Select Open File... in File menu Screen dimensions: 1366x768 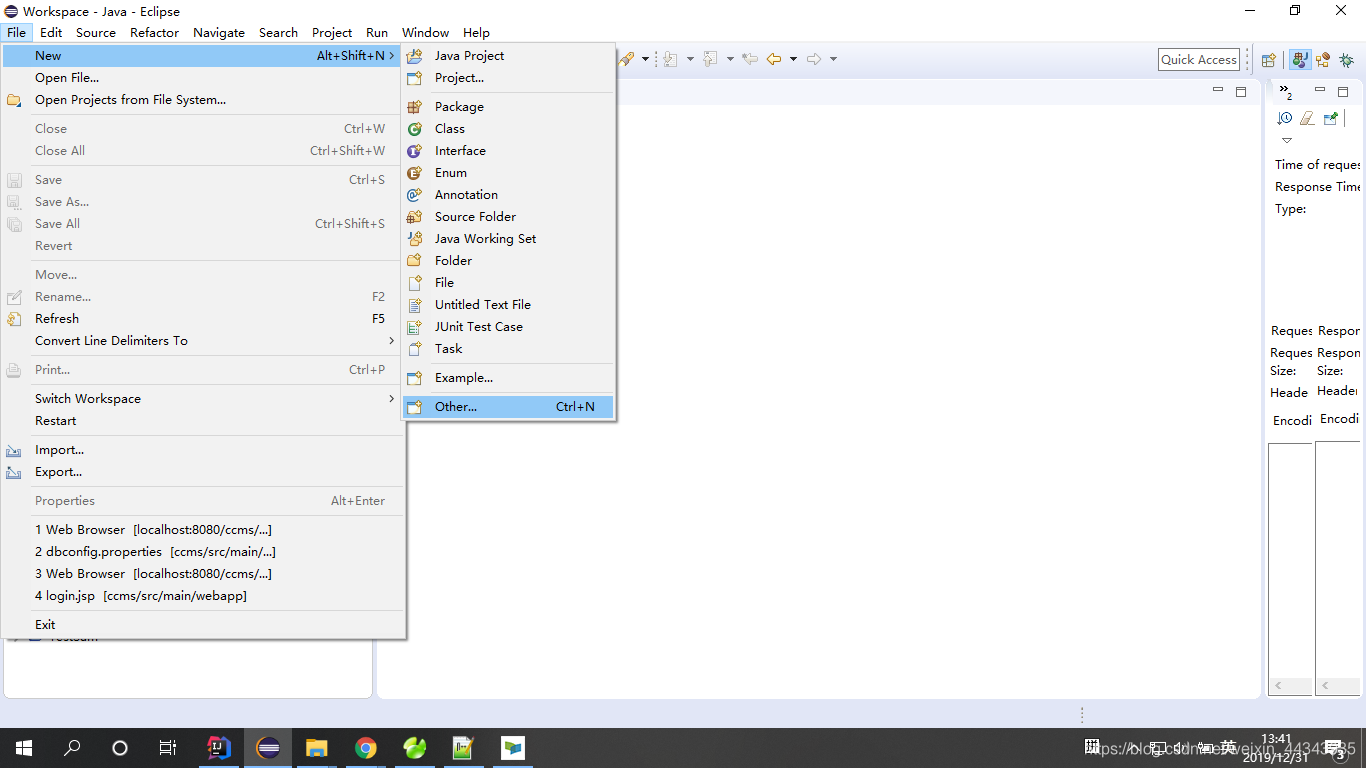tap(203, 78)
